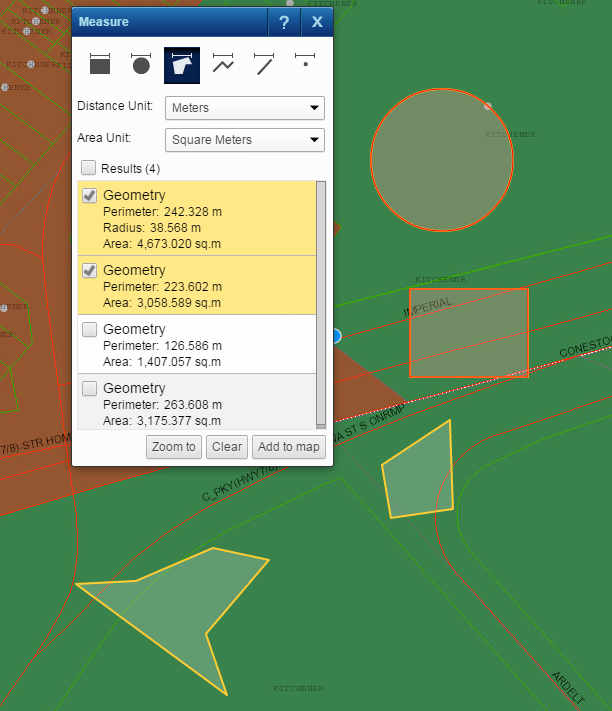Open Measure help question mark
Screen dimensions: 612x711
284,22
